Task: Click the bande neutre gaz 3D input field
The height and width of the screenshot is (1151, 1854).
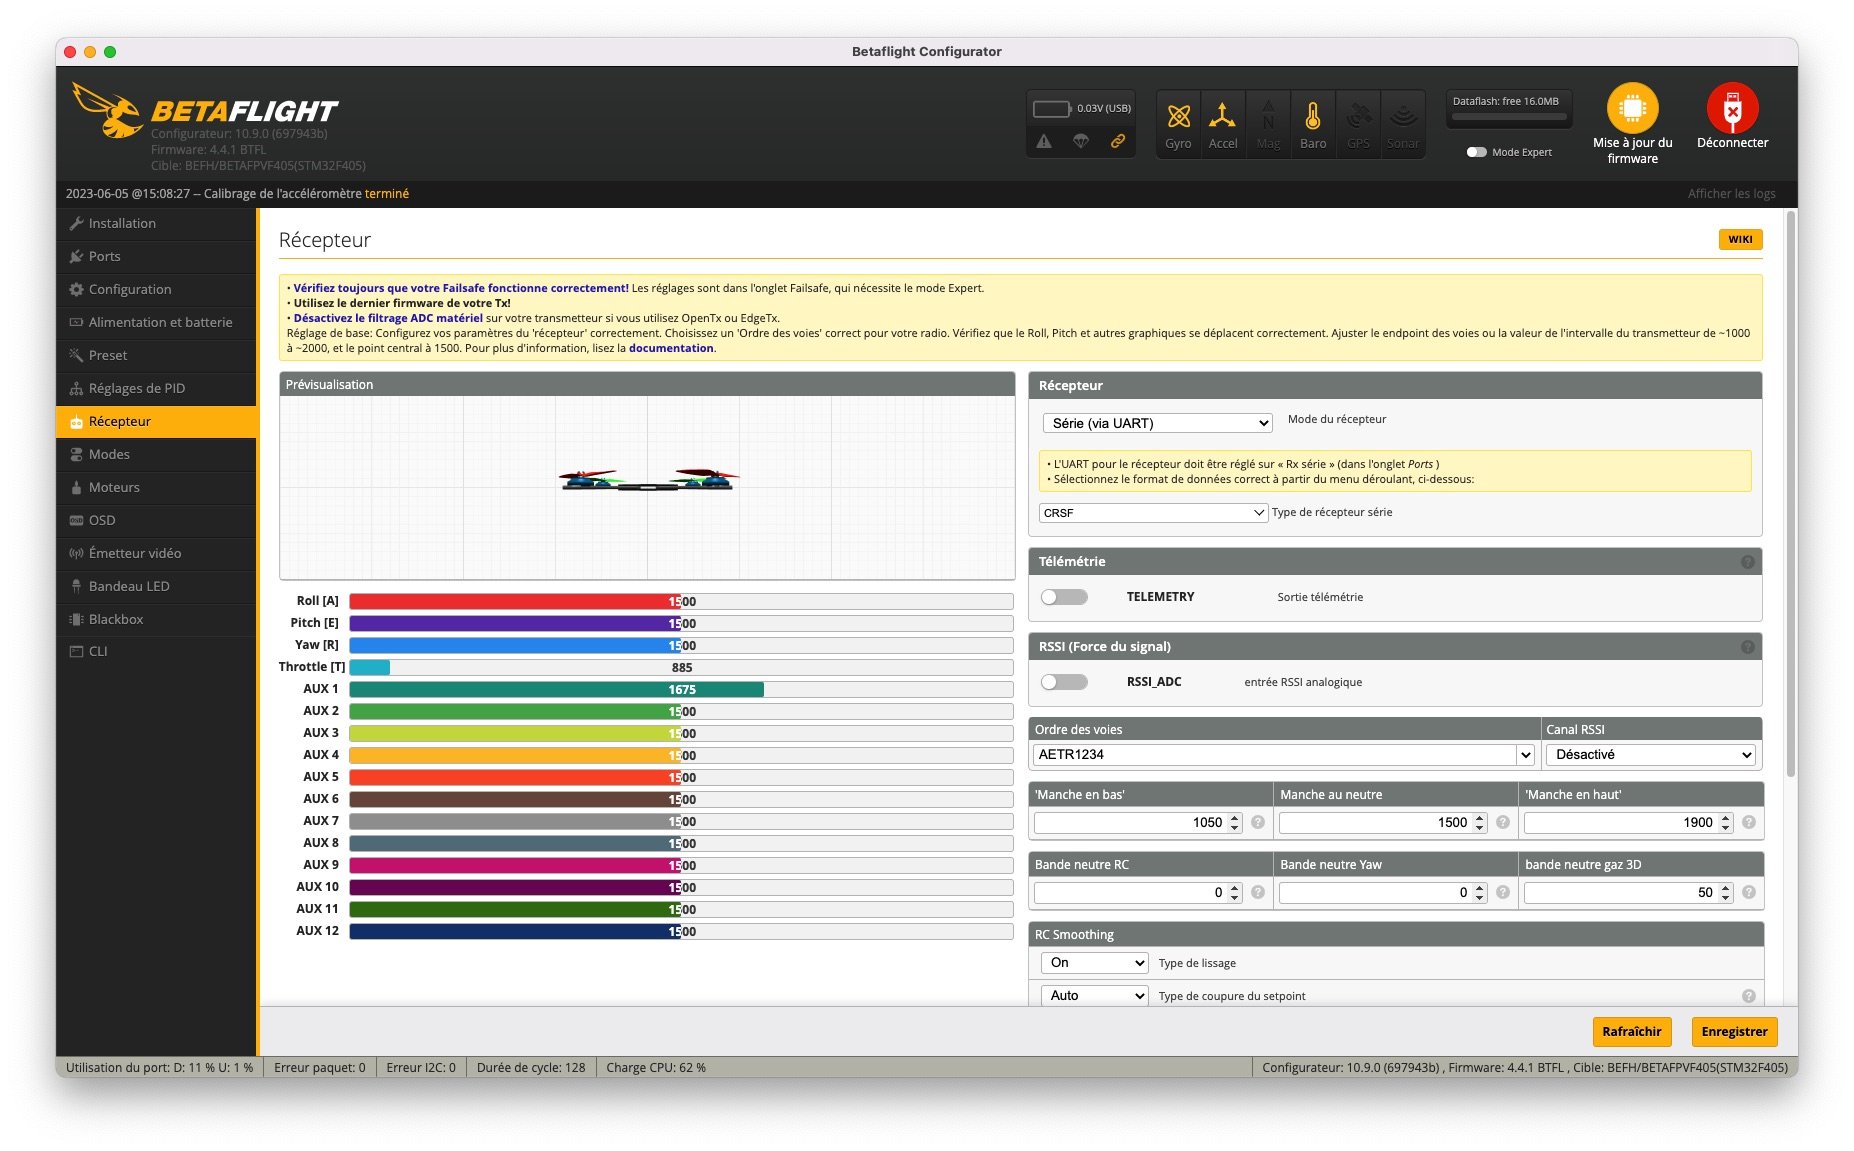Action: 1628,892
